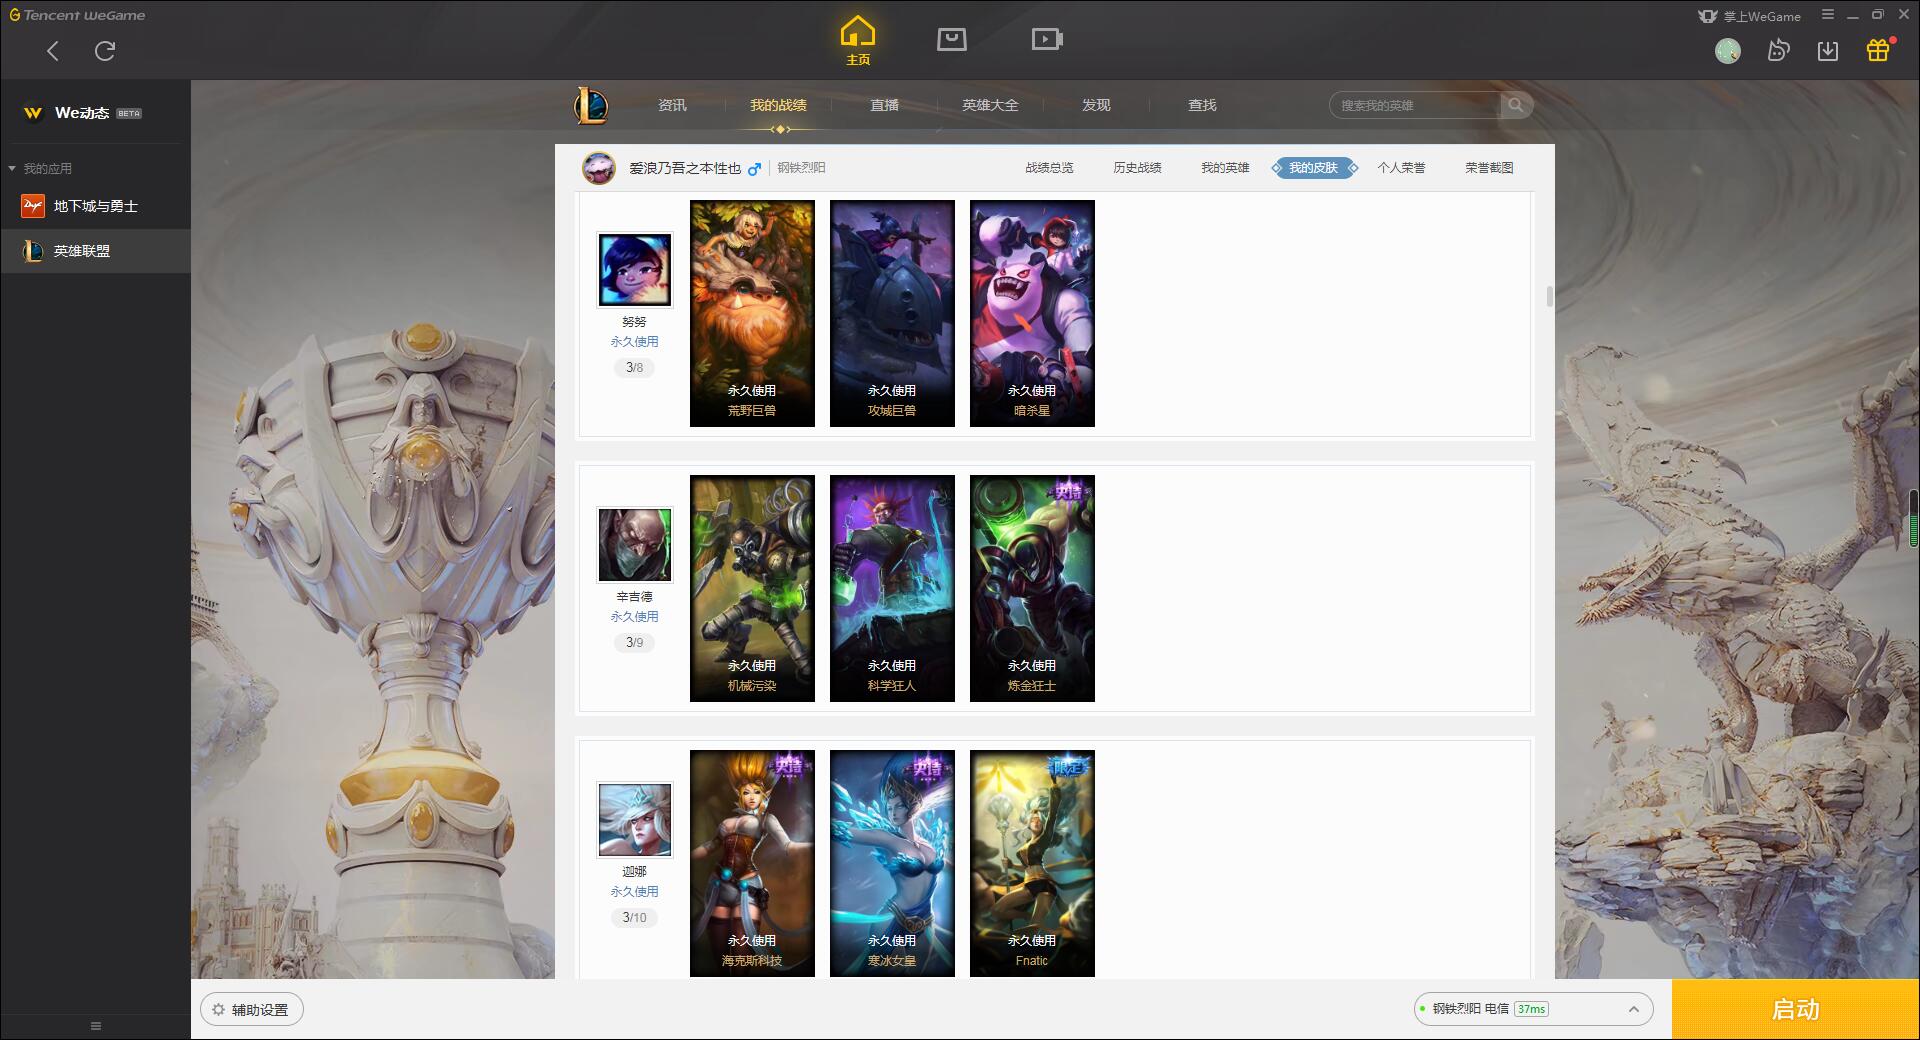Click 3/9 skin count for 辛吉德
This screenshot has height=1040, width=1920.
coord(635,642)
